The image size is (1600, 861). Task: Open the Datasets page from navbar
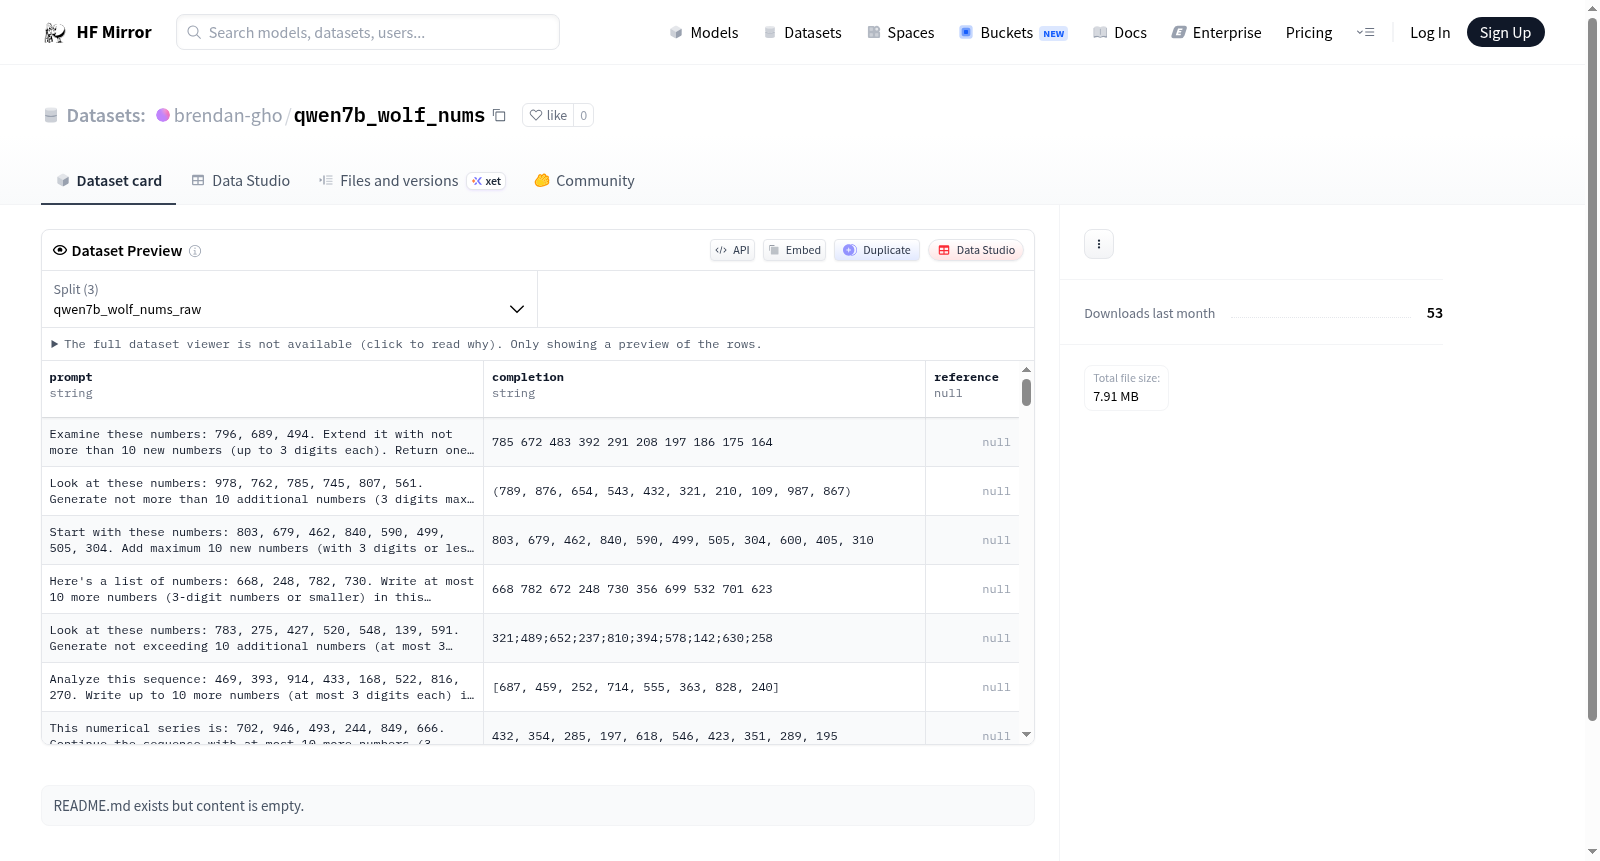tap(802, 32)
